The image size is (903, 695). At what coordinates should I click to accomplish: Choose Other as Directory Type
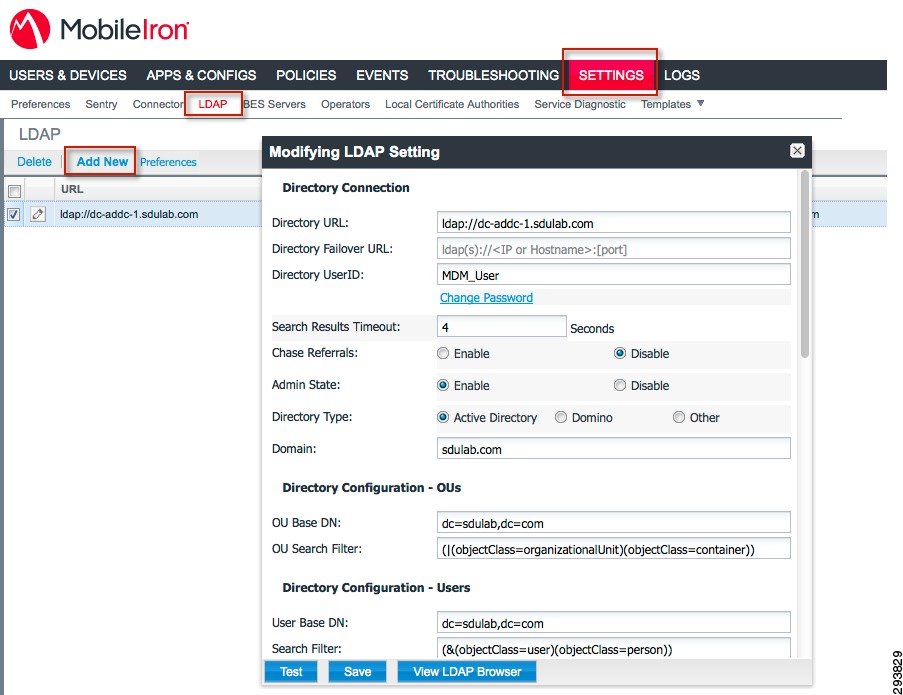coord(679,417)
